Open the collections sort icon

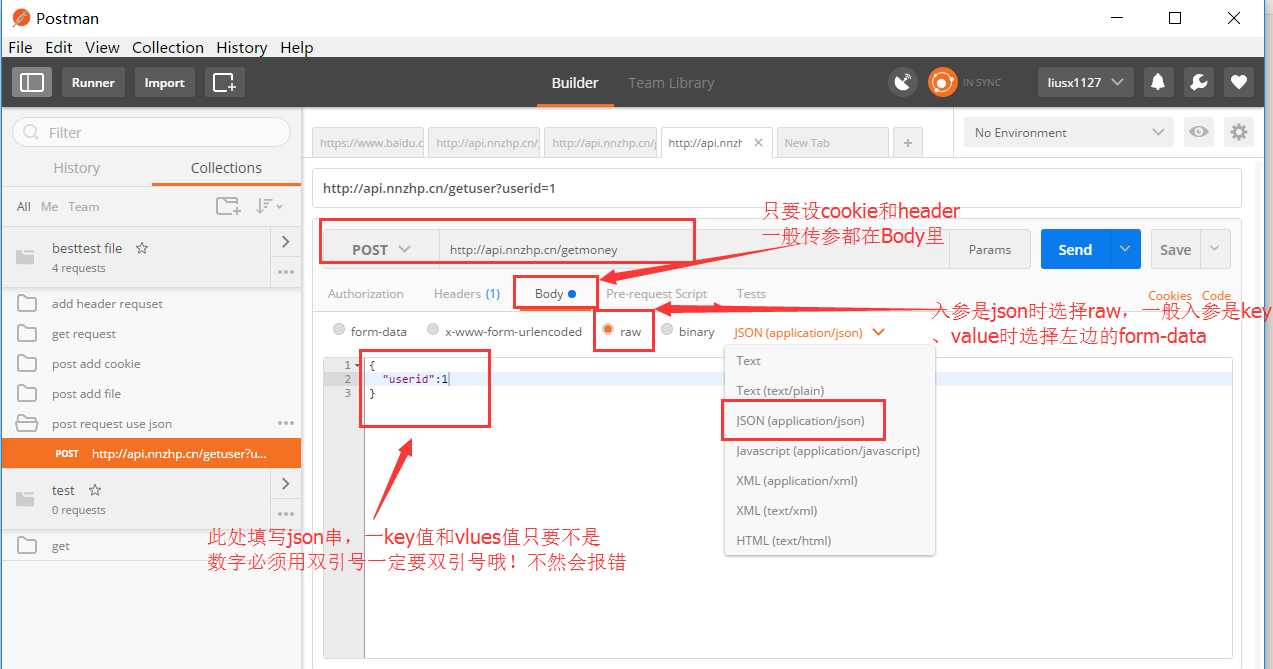[268, 206]
